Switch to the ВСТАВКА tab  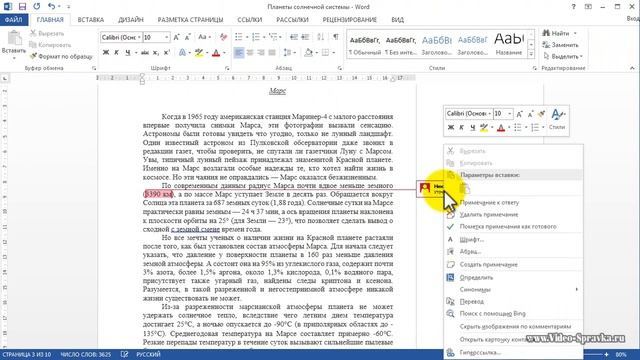[91, 20]
